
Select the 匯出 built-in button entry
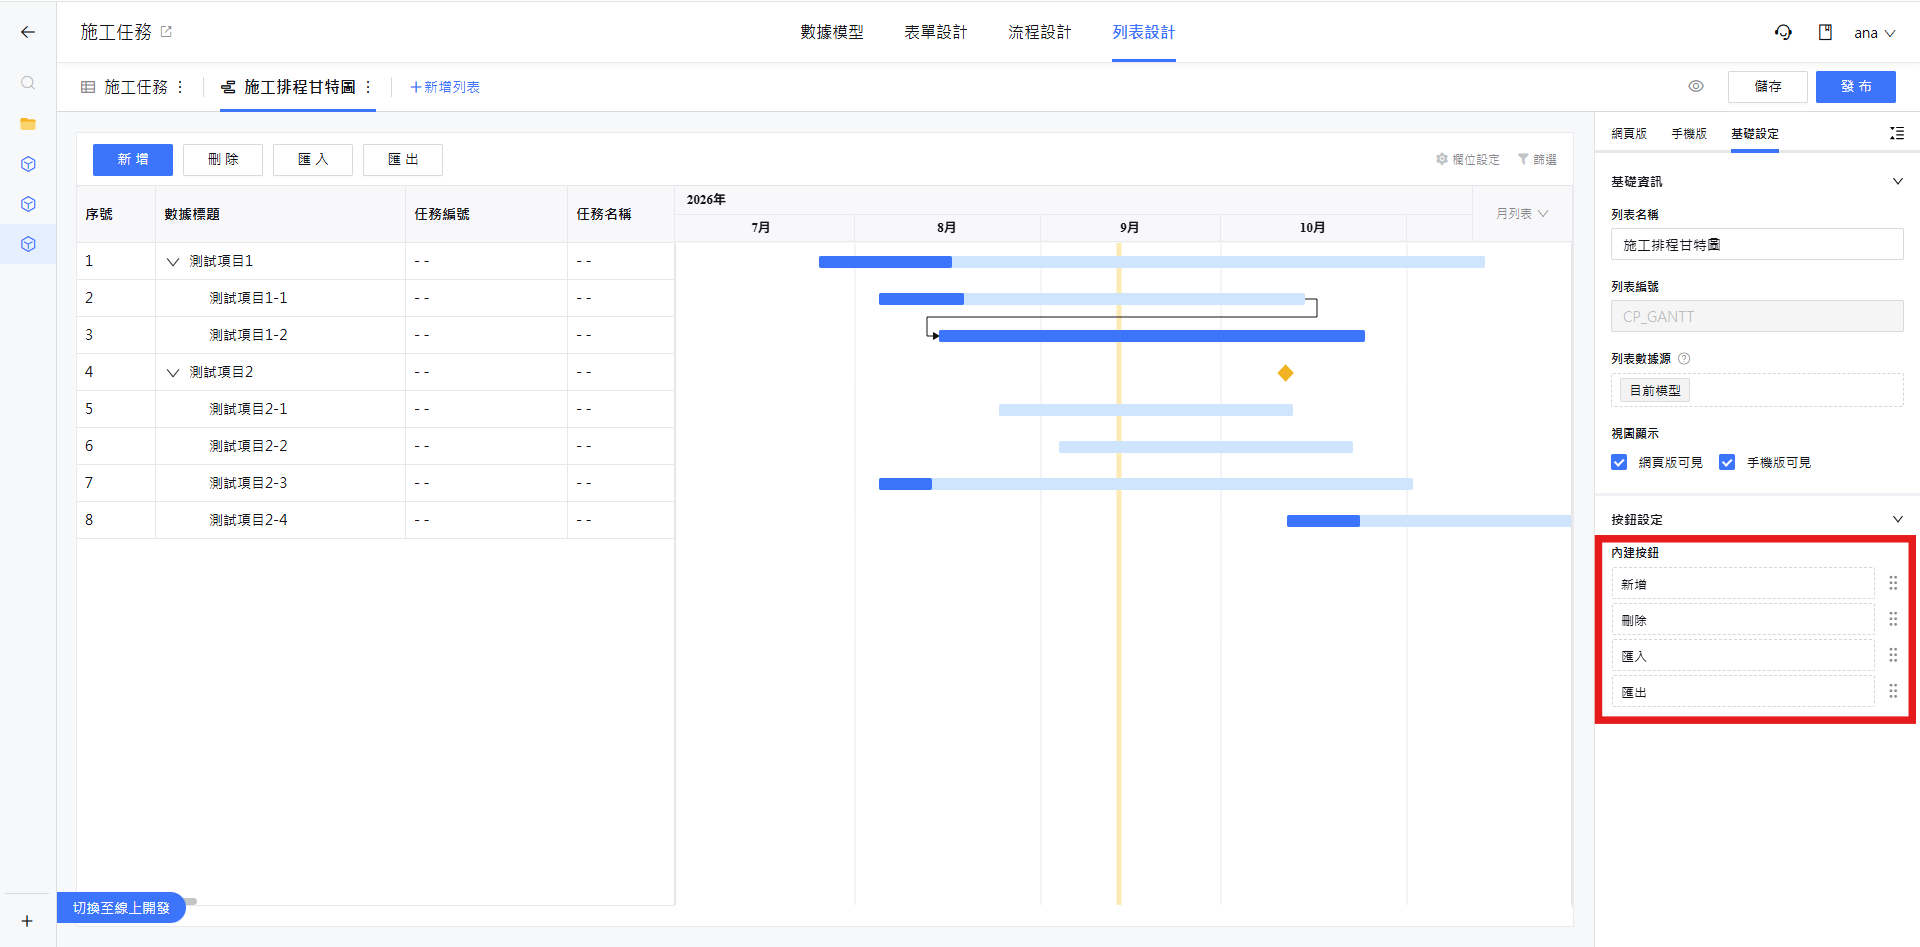tap(1743, 692)
